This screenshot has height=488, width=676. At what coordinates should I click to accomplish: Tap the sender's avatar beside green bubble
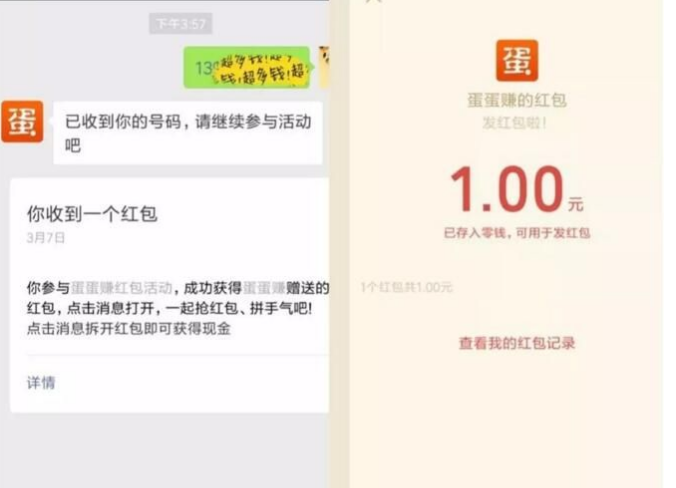324,67
